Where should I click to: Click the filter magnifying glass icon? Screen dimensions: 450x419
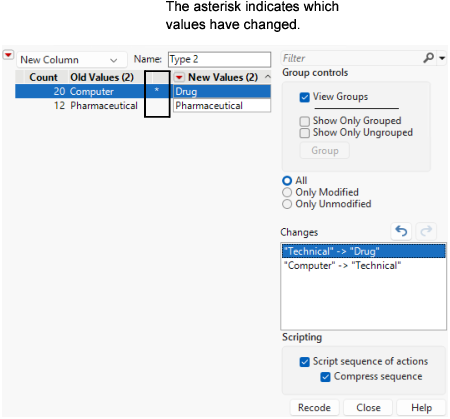[429, 58]
